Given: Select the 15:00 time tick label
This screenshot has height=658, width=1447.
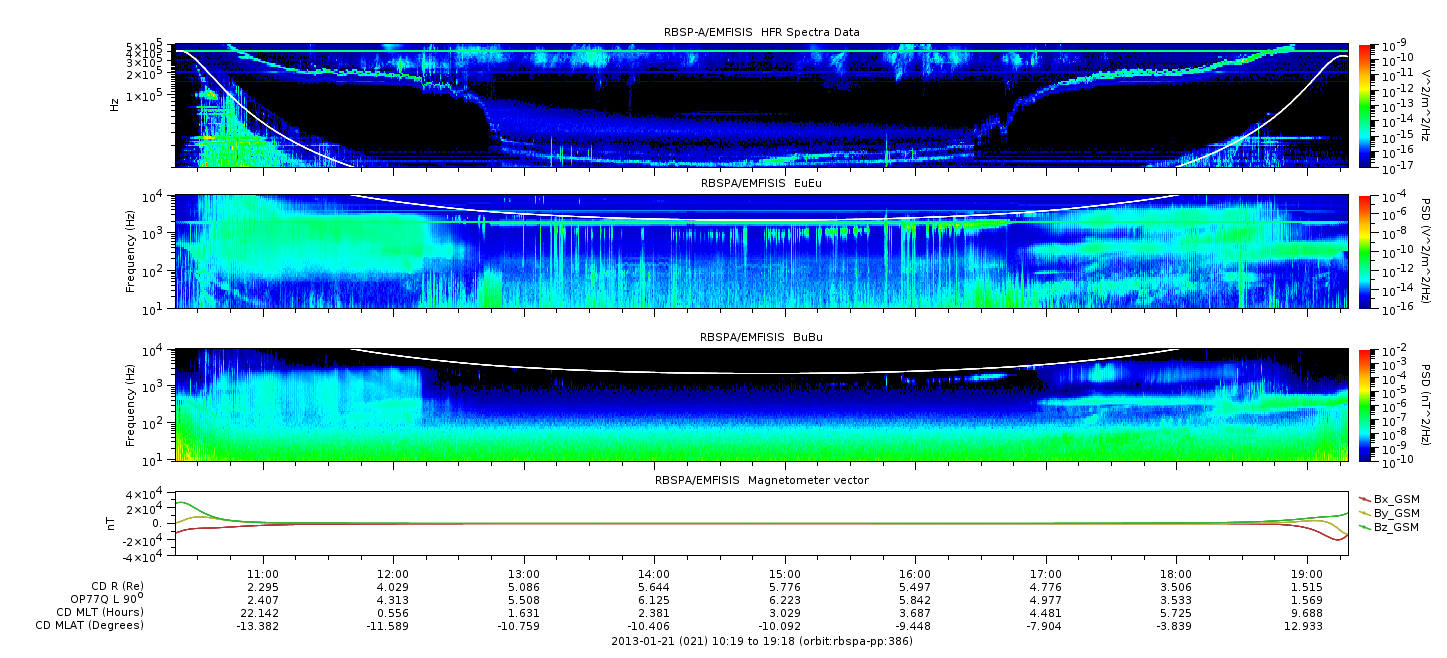Looking at the screenshot, I should 785,574.
